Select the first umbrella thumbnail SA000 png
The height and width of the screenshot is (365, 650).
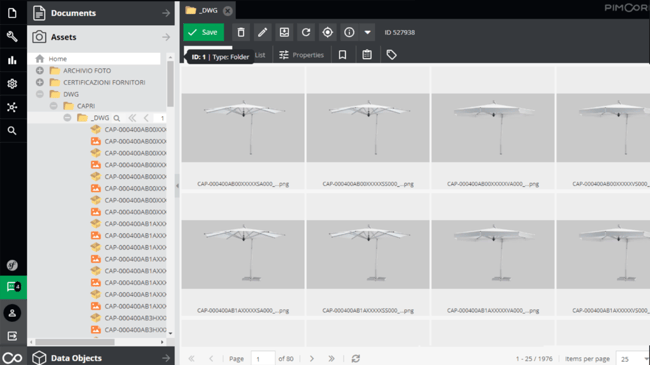(x=243, y=128)
